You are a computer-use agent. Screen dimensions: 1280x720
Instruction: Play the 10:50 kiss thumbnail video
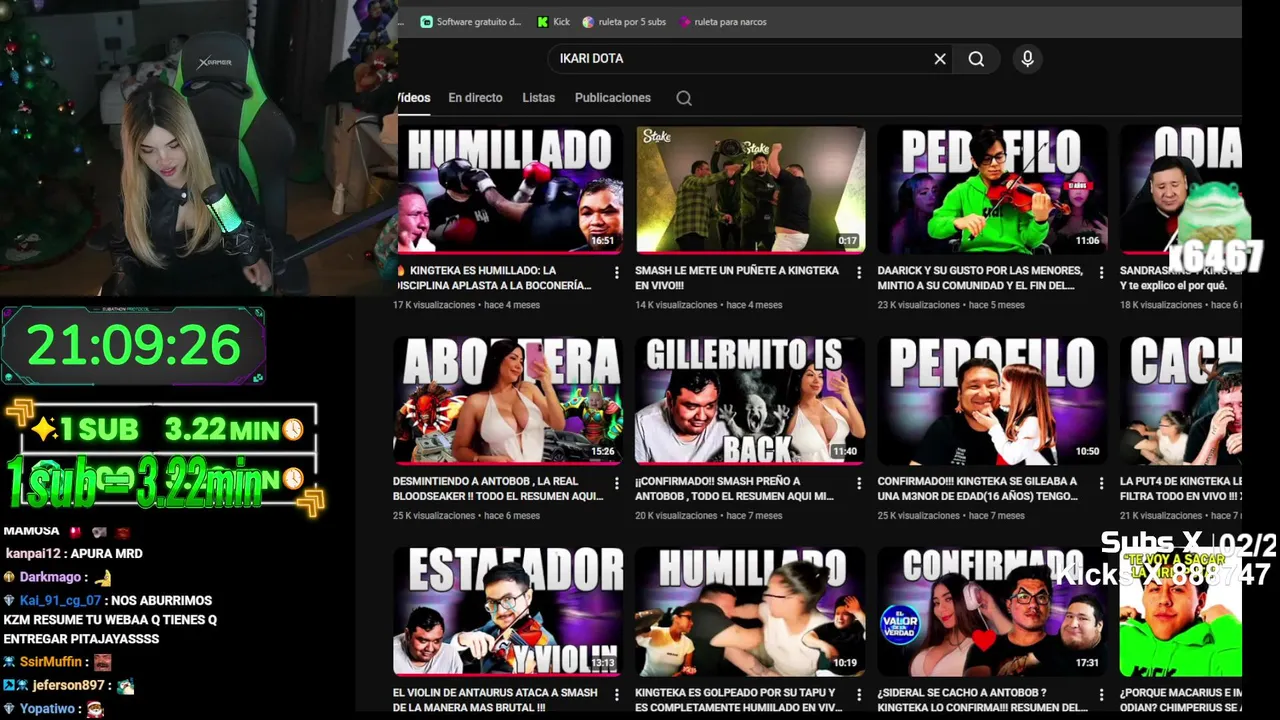992,400
